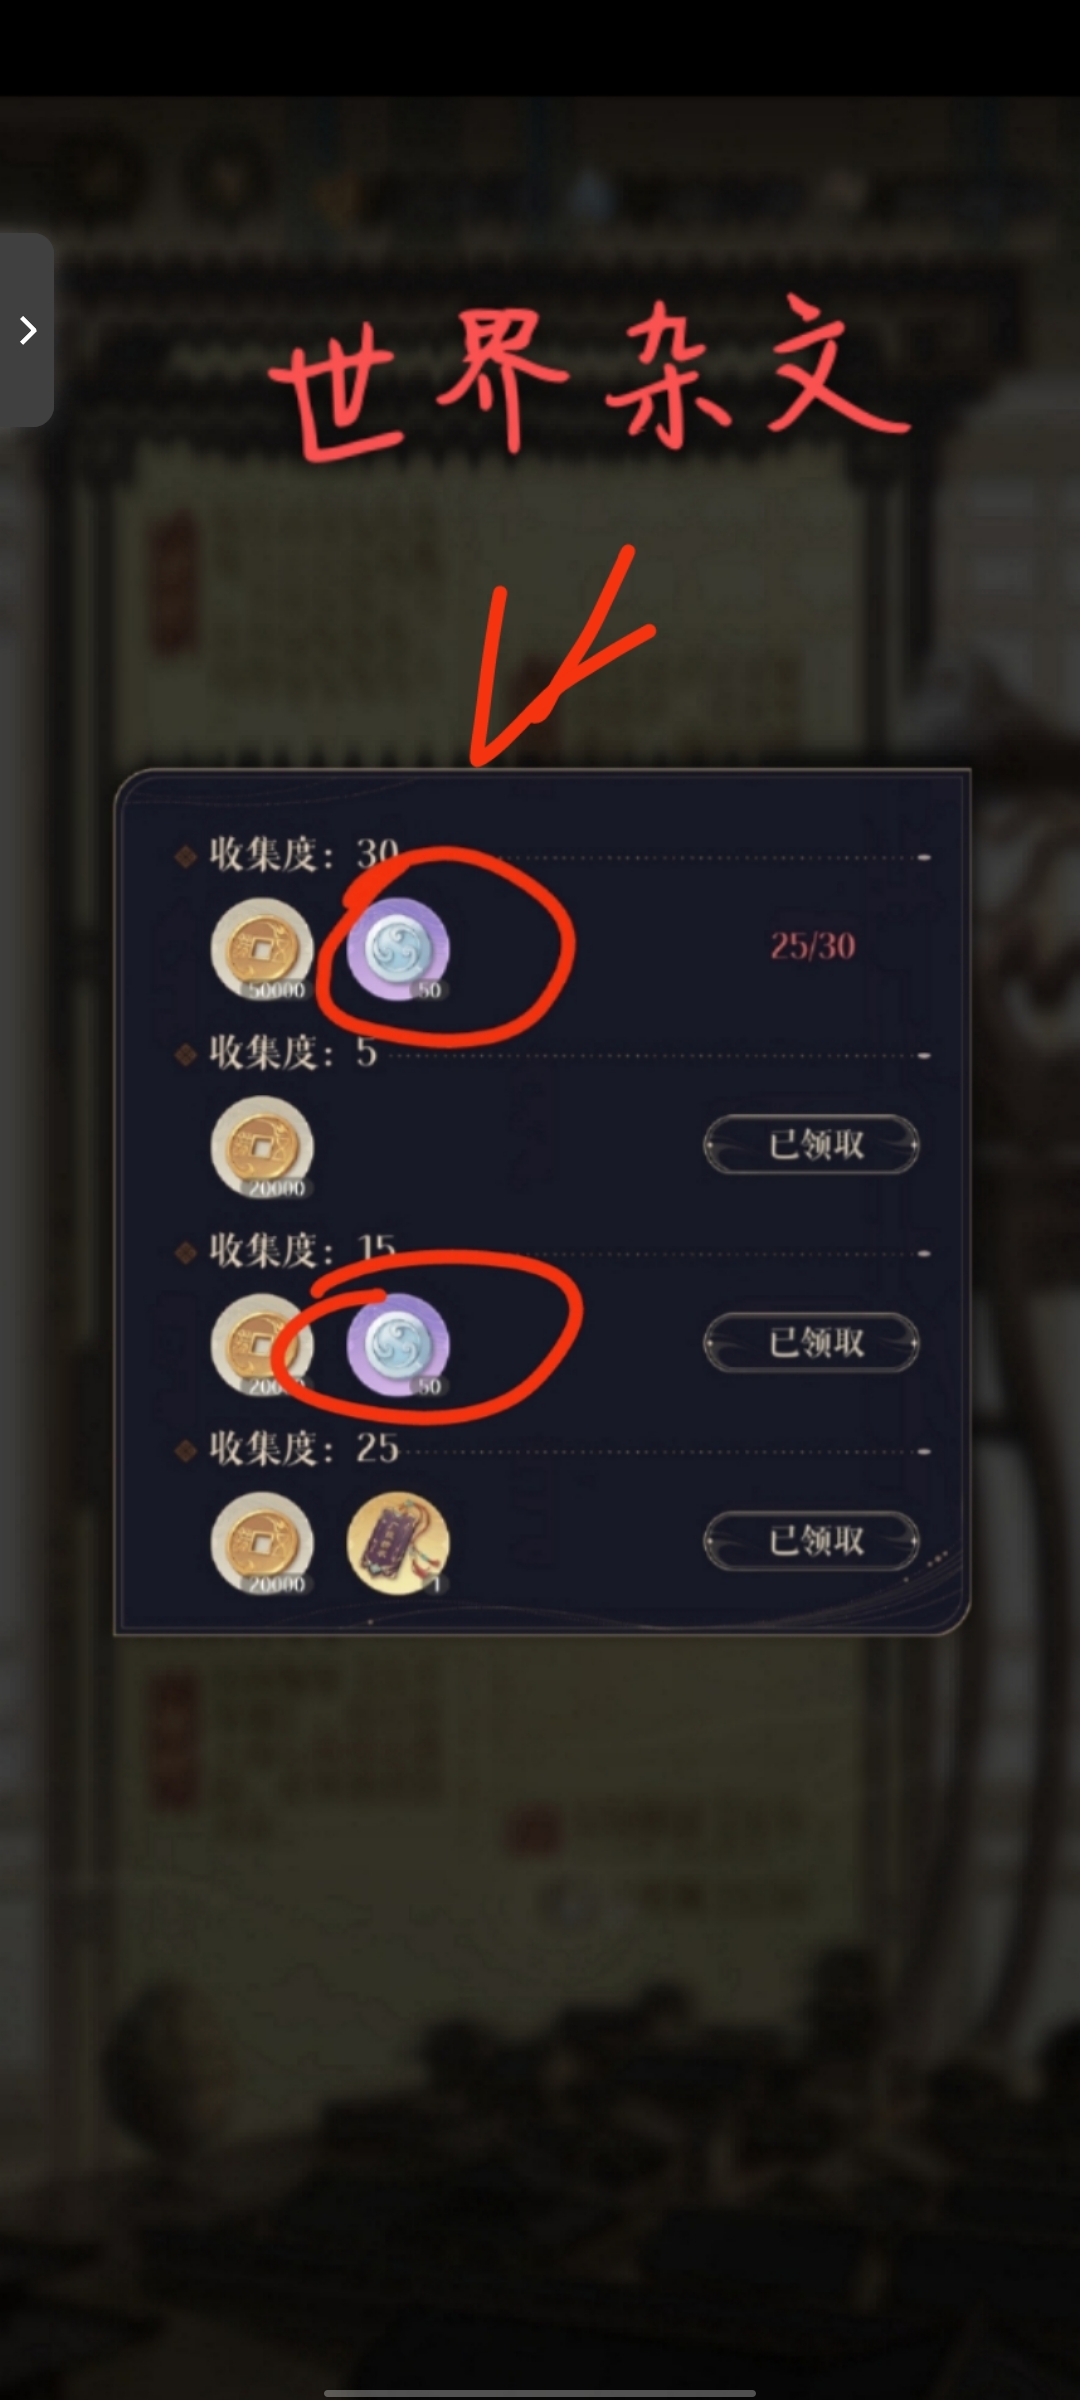1080x2400 pixels.
Task: Tap the purple charm reward item
Action: (398, 1543)
